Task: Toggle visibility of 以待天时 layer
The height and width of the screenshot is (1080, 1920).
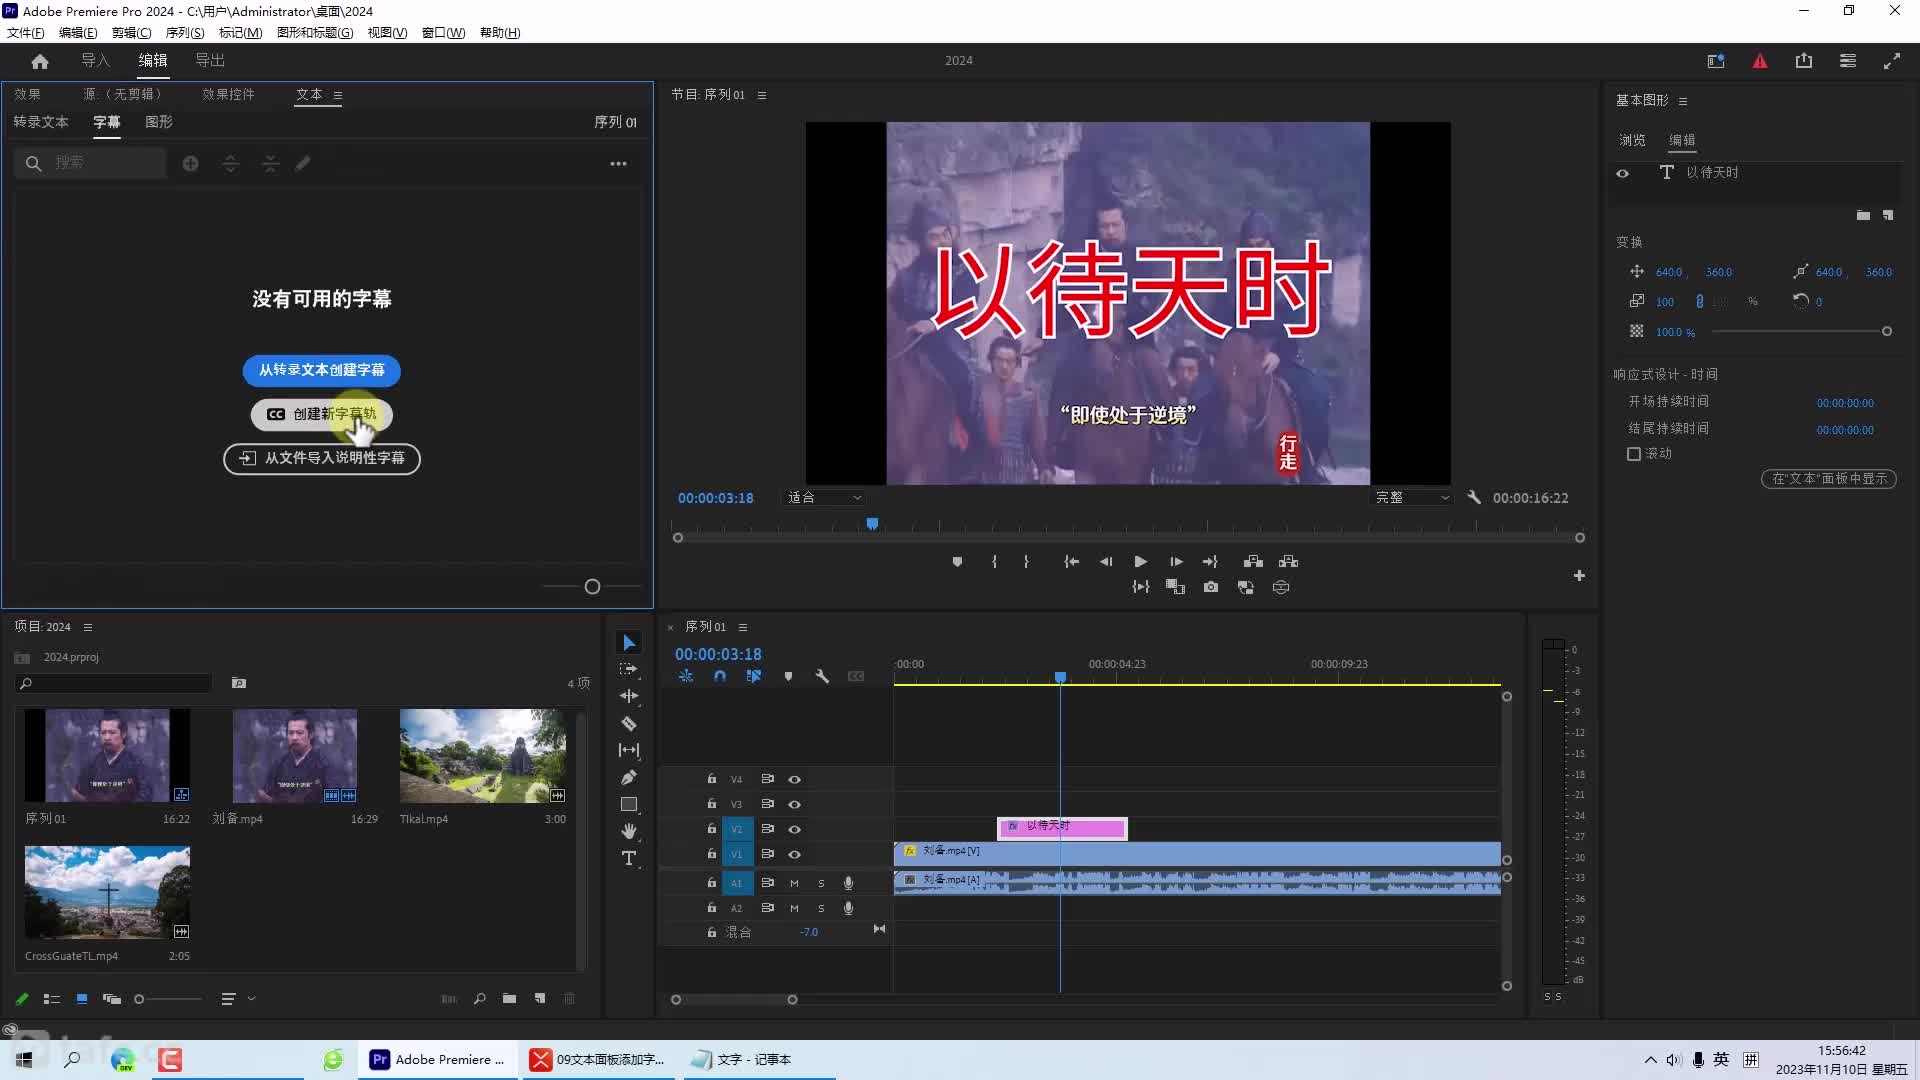Action: (x=1623, y=173)
